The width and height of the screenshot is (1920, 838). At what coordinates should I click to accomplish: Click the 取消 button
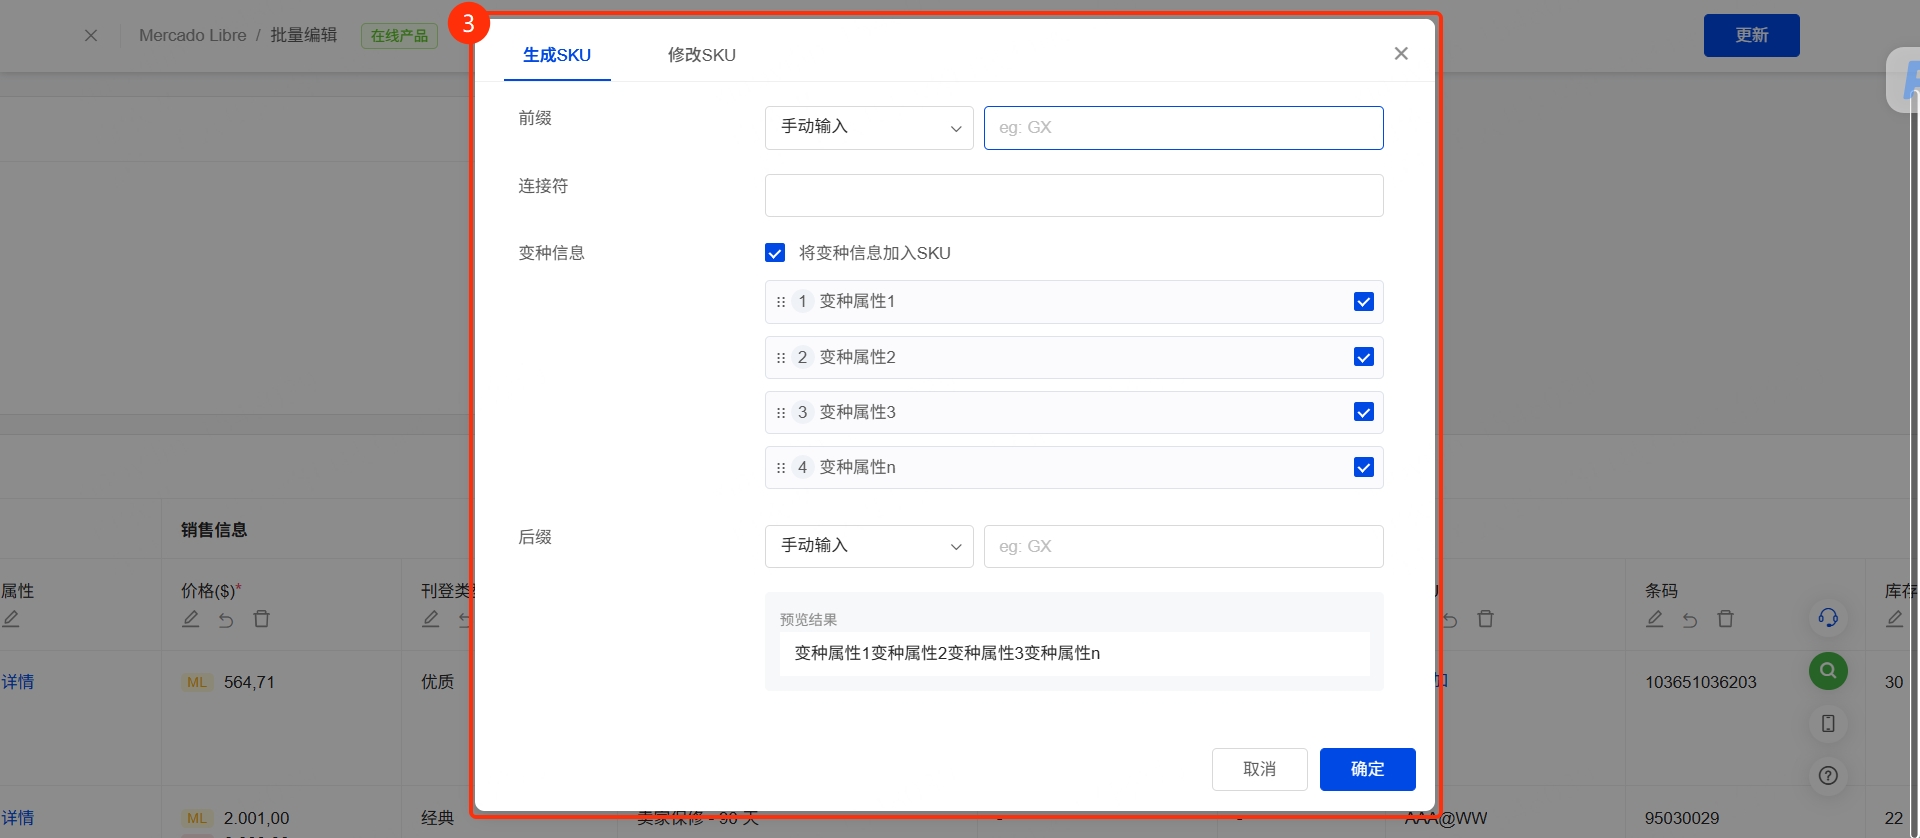[x=1260, y=769]
